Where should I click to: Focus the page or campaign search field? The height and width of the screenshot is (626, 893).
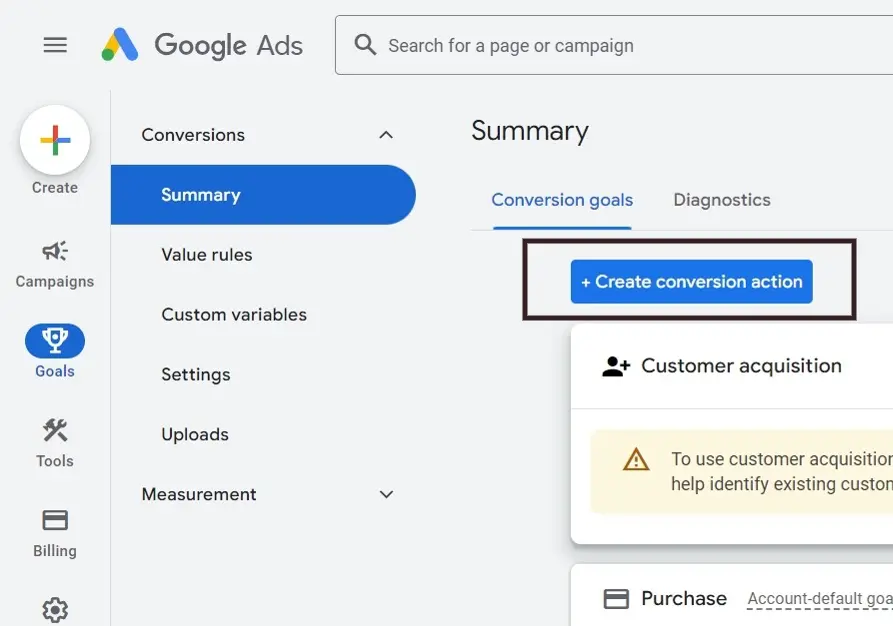[x=614, y=45]
